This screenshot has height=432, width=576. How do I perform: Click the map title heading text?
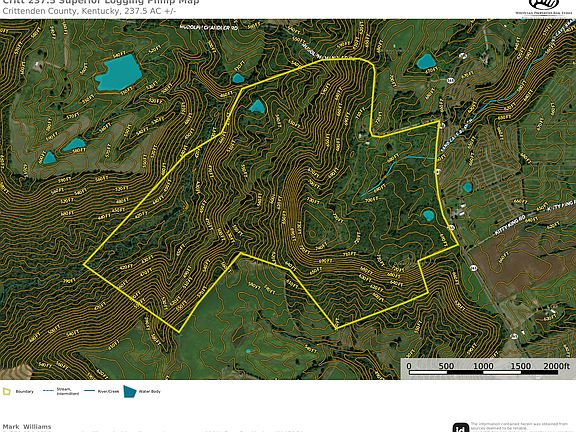pyautogui.click(x=101, y=2)
